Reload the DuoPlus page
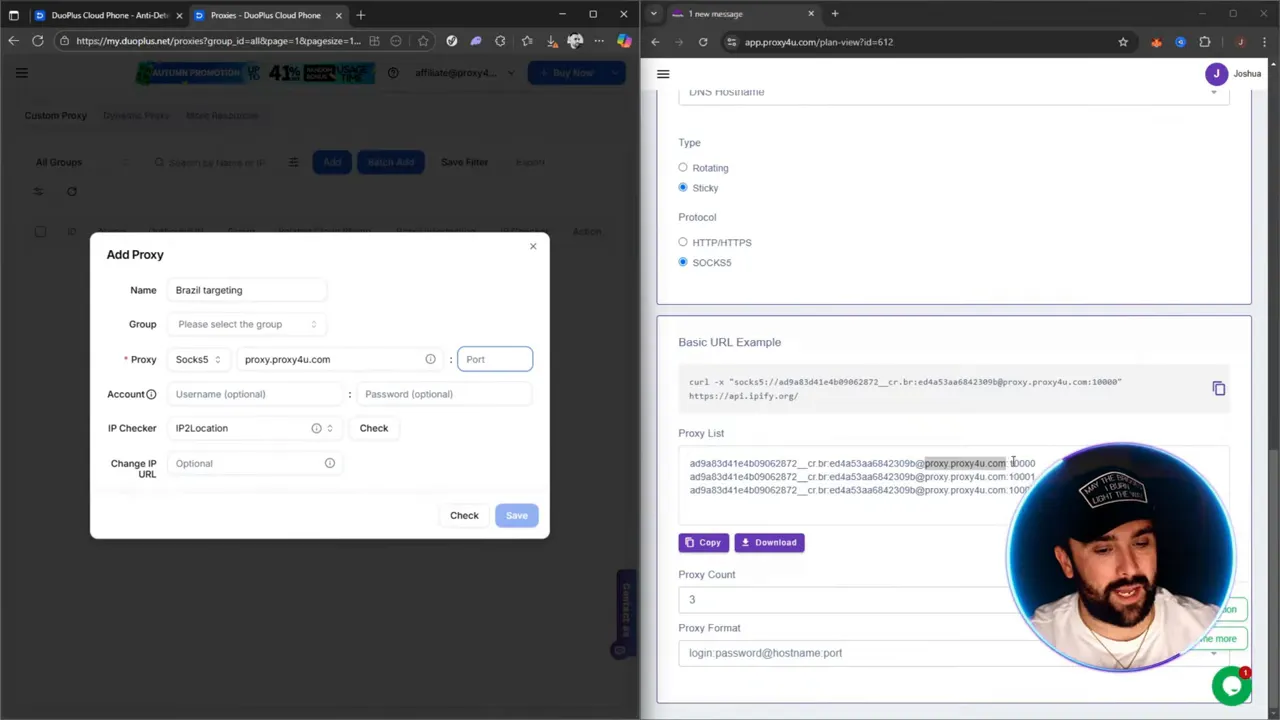Image resolution: width=1280 pixels, height=720 pixels. 38,41
